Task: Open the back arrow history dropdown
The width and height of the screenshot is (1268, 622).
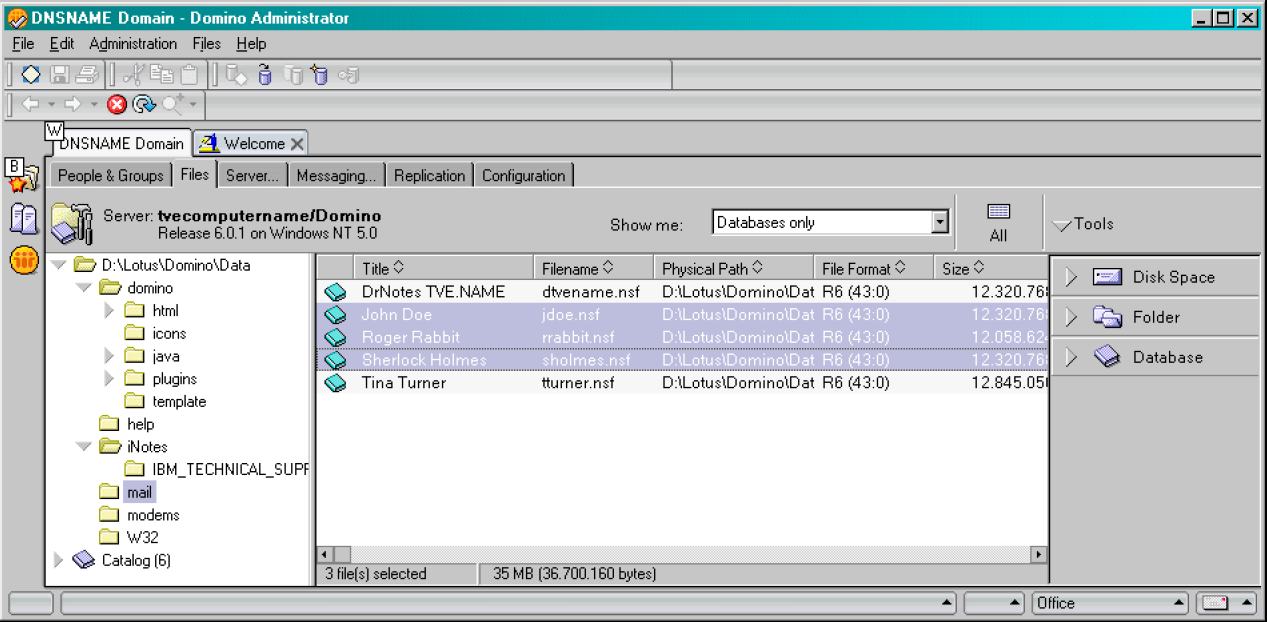Action: 51,104
